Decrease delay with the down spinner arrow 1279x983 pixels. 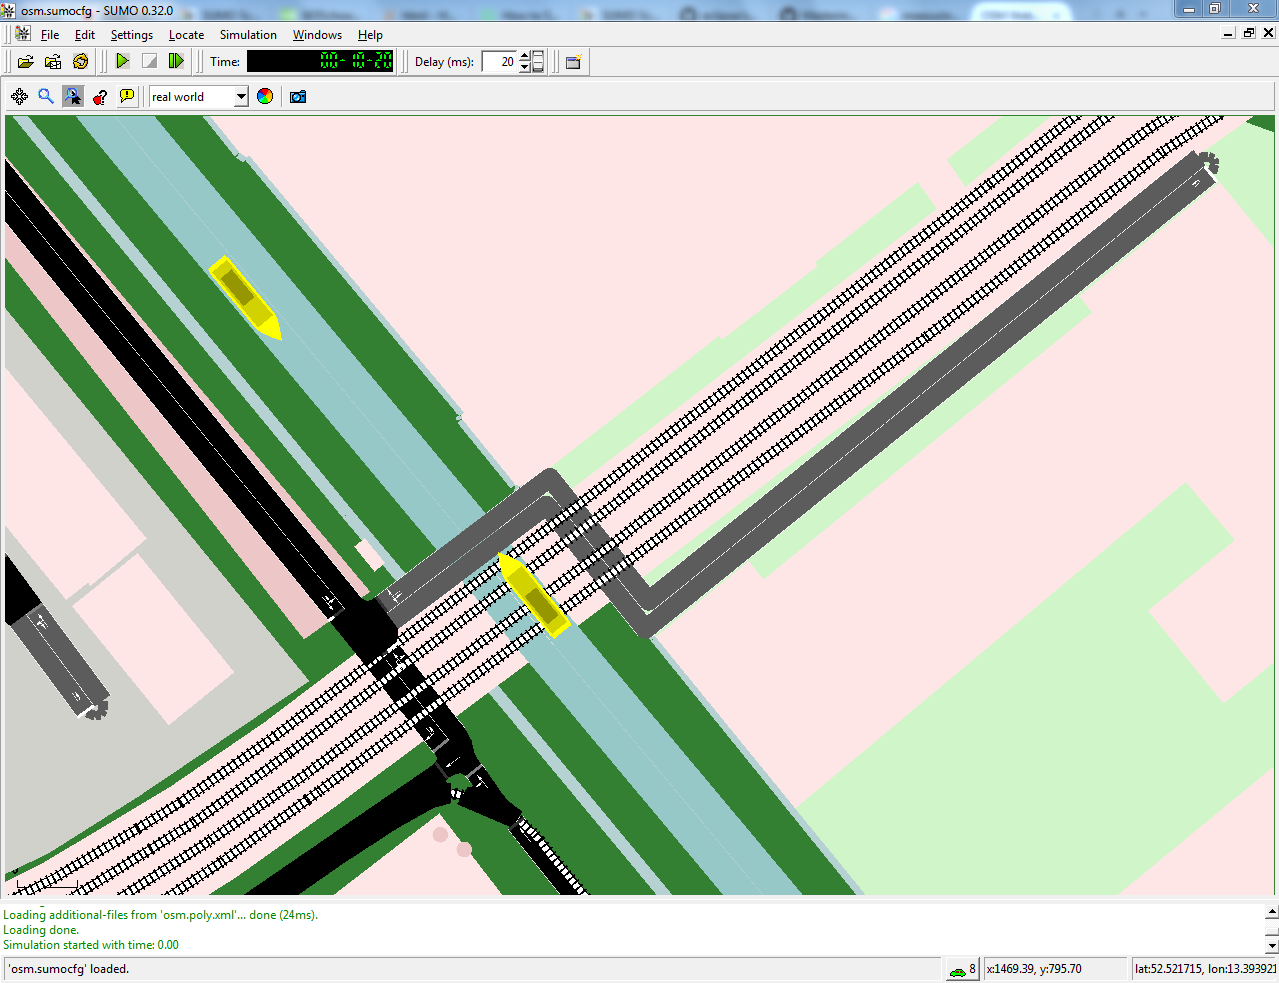pos(524,67)
